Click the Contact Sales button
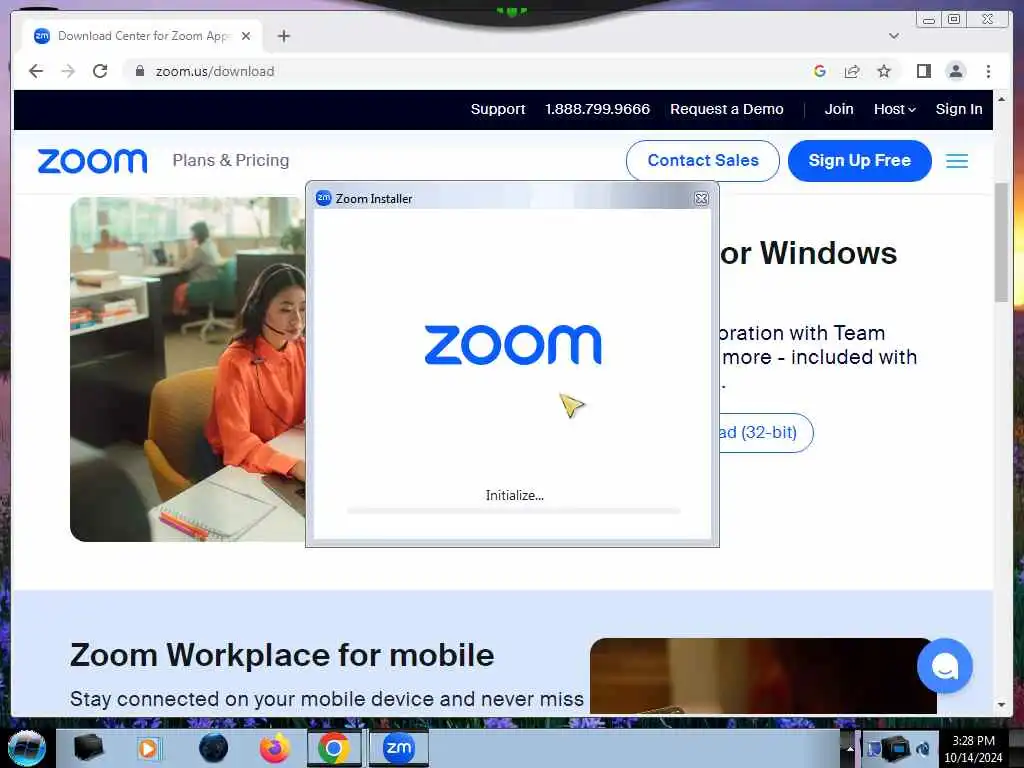Image resolution: width=1024 pixels, height=768 pixels. click(x=703, y=161)
